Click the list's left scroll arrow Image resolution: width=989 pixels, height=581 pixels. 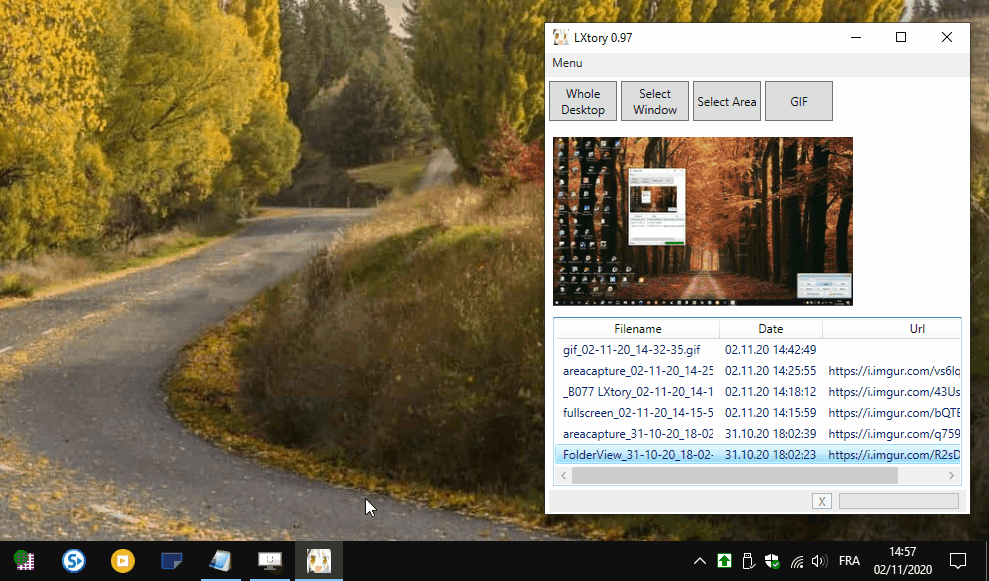point(563,476)
